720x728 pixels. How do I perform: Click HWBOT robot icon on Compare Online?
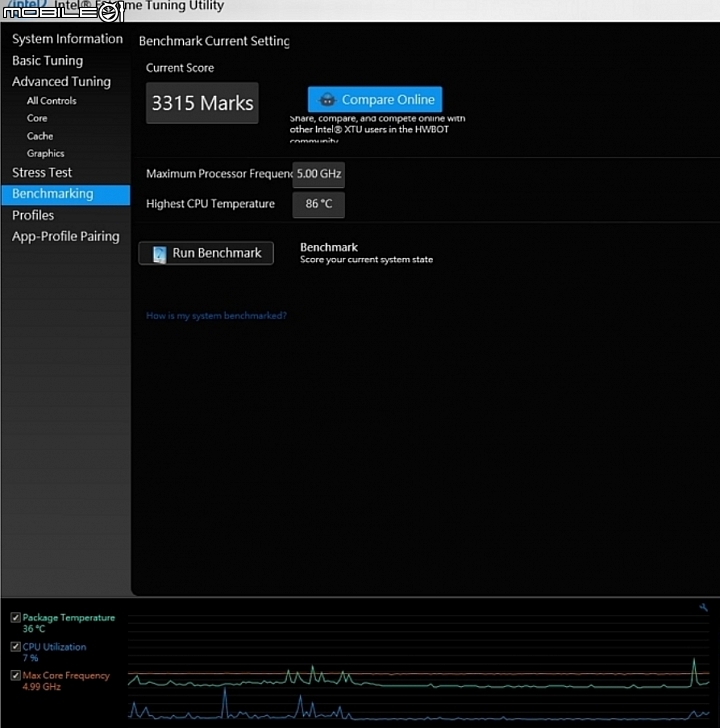[x=327, y=99]
